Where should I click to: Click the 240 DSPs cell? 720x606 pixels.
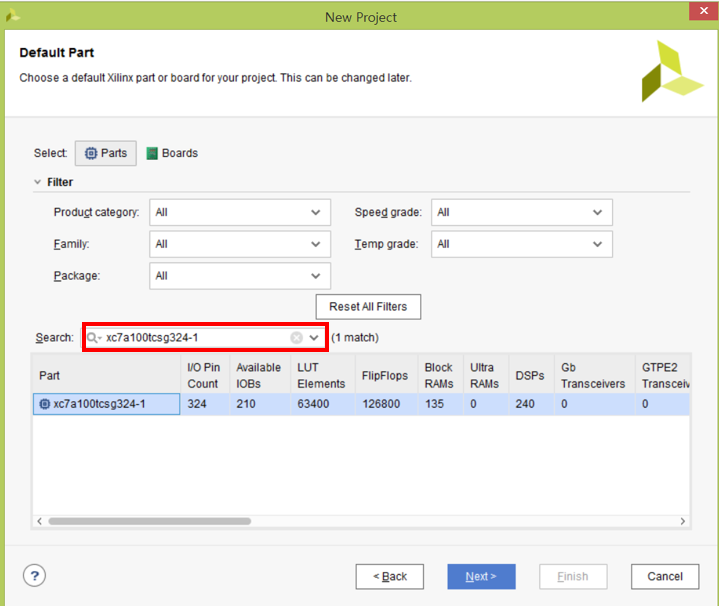(531, 404)
